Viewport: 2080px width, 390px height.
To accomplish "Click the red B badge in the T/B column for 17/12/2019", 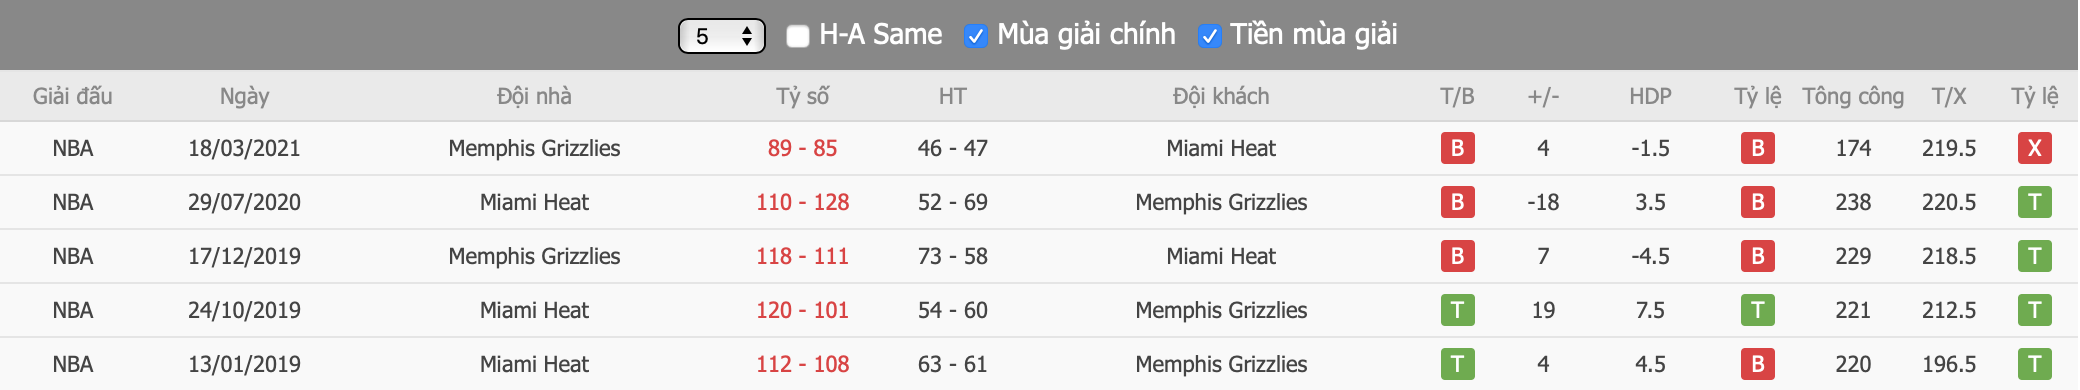I will [1457, 256].
